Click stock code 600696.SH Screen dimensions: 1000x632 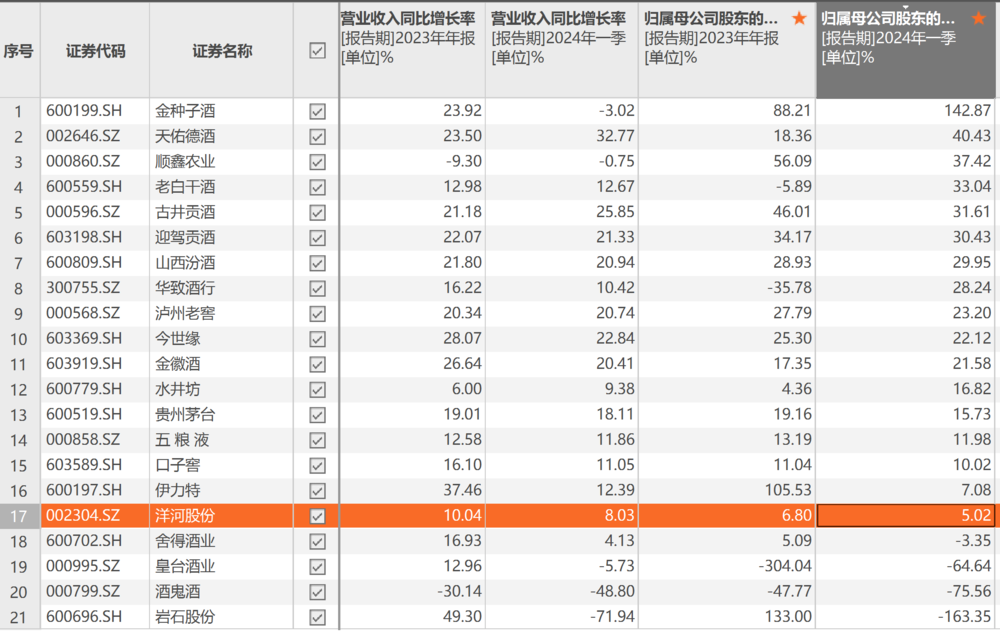[84, 617]
